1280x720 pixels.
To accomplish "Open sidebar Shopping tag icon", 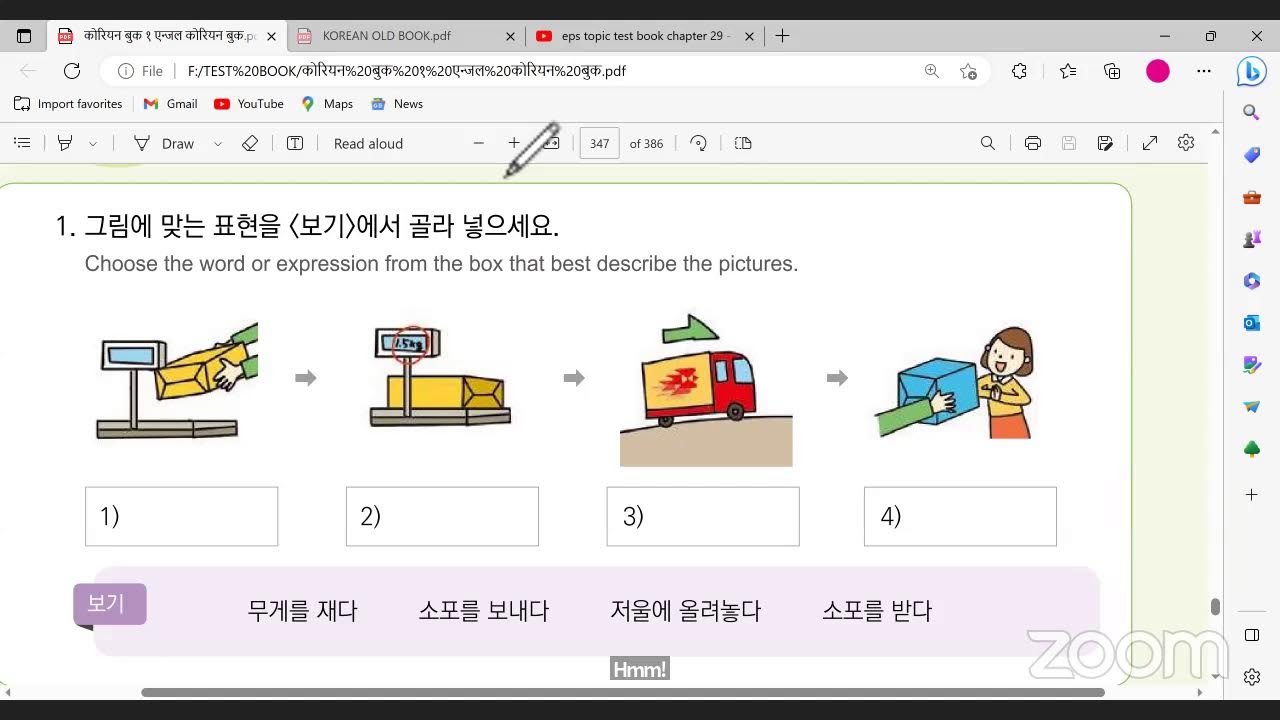I will 1252,155.
